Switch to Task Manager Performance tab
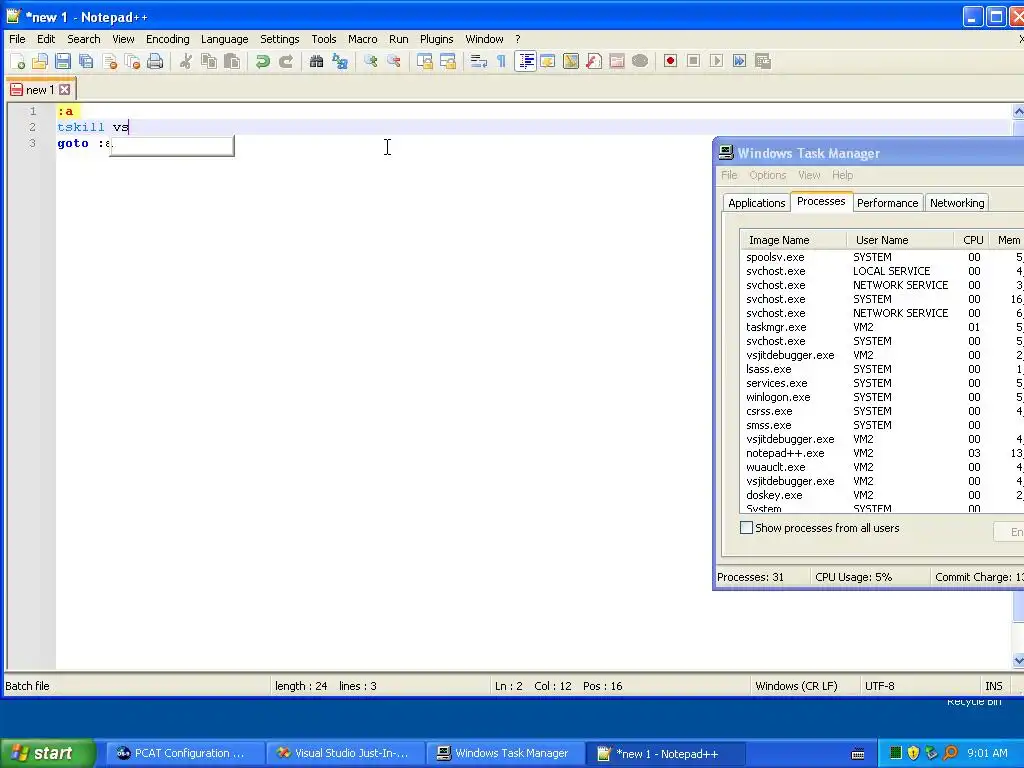Viewport: 1024px width, 768px height. pos(888,203)
